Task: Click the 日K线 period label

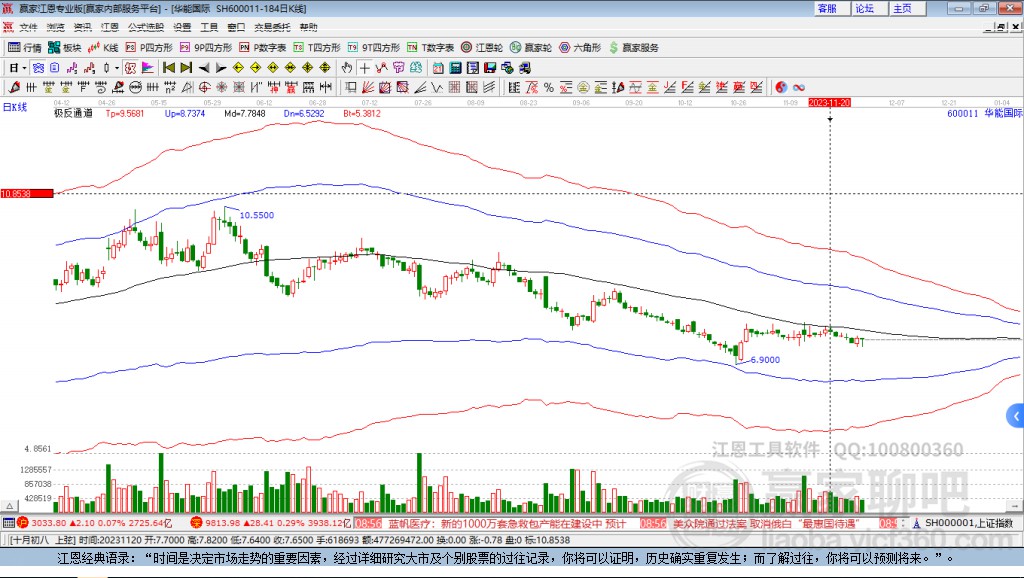Action: coord(15,107)
